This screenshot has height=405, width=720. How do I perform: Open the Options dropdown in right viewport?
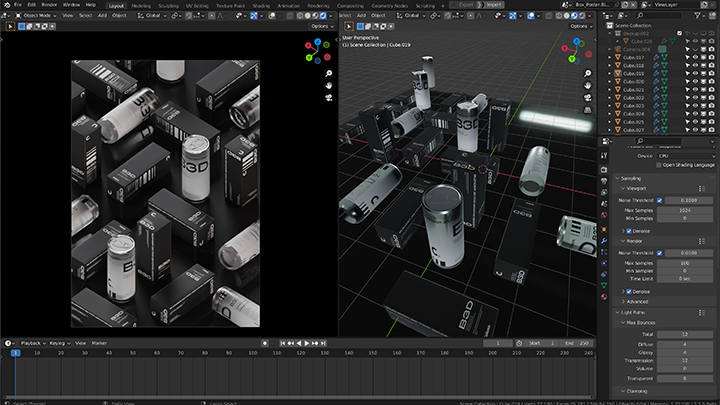(580, 26)
